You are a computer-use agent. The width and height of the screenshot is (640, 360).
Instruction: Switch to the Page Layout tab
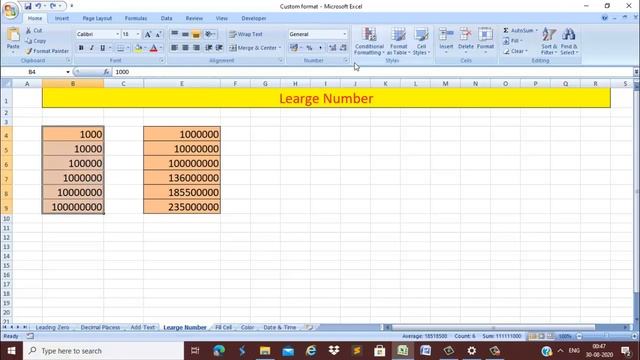(97, 18)
